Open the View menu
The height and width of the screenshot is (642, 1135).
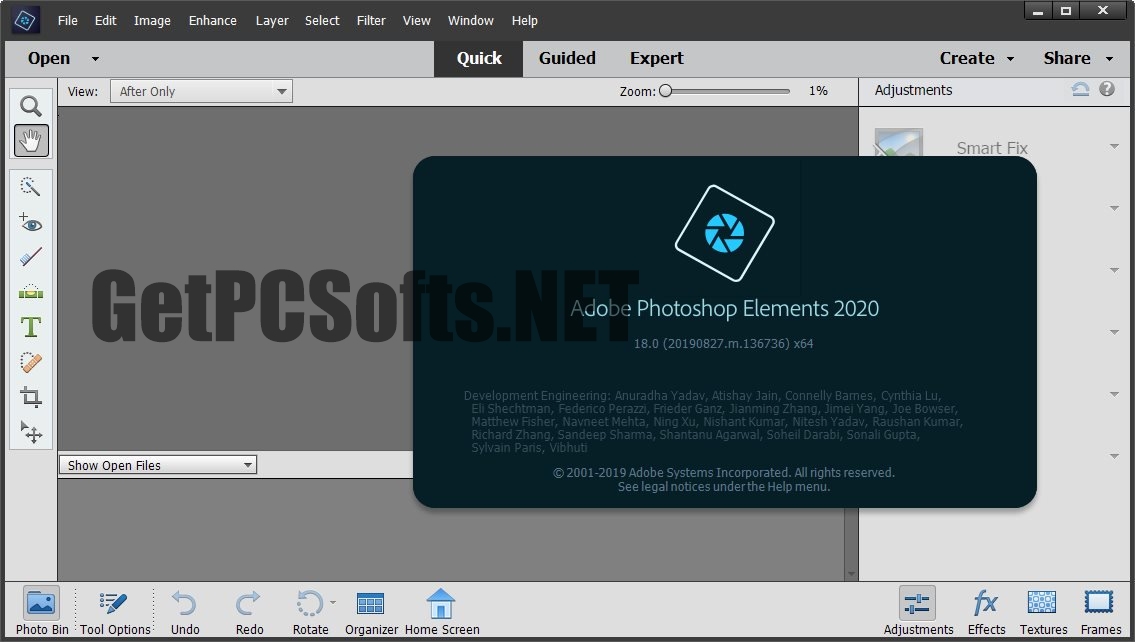click(416, 20)
